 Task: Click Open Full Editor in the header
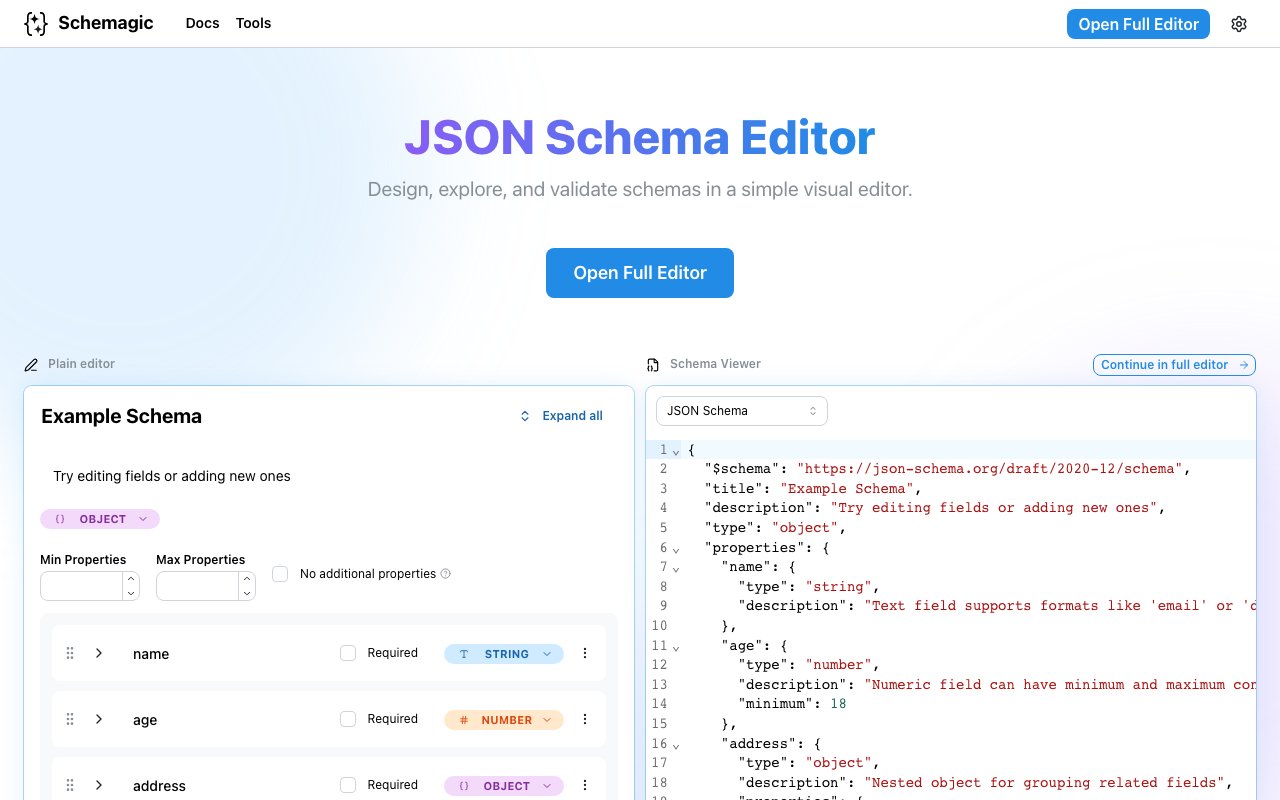pyautogui.click(x=1138, y=24)
